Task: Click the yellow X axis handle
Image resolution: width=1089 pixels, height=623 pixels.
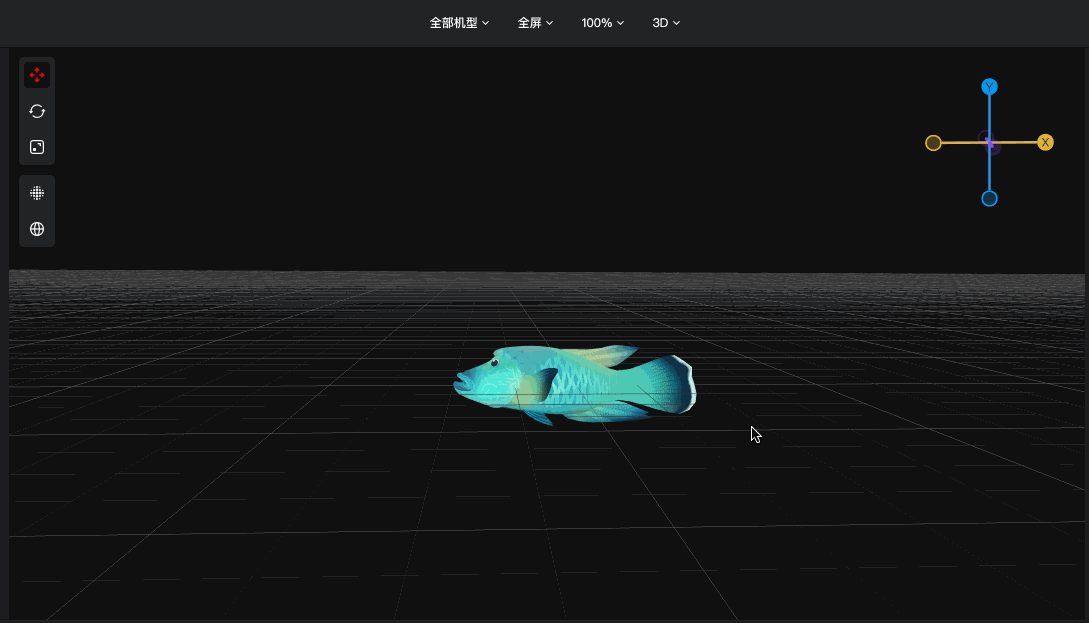Action: 1045,142
